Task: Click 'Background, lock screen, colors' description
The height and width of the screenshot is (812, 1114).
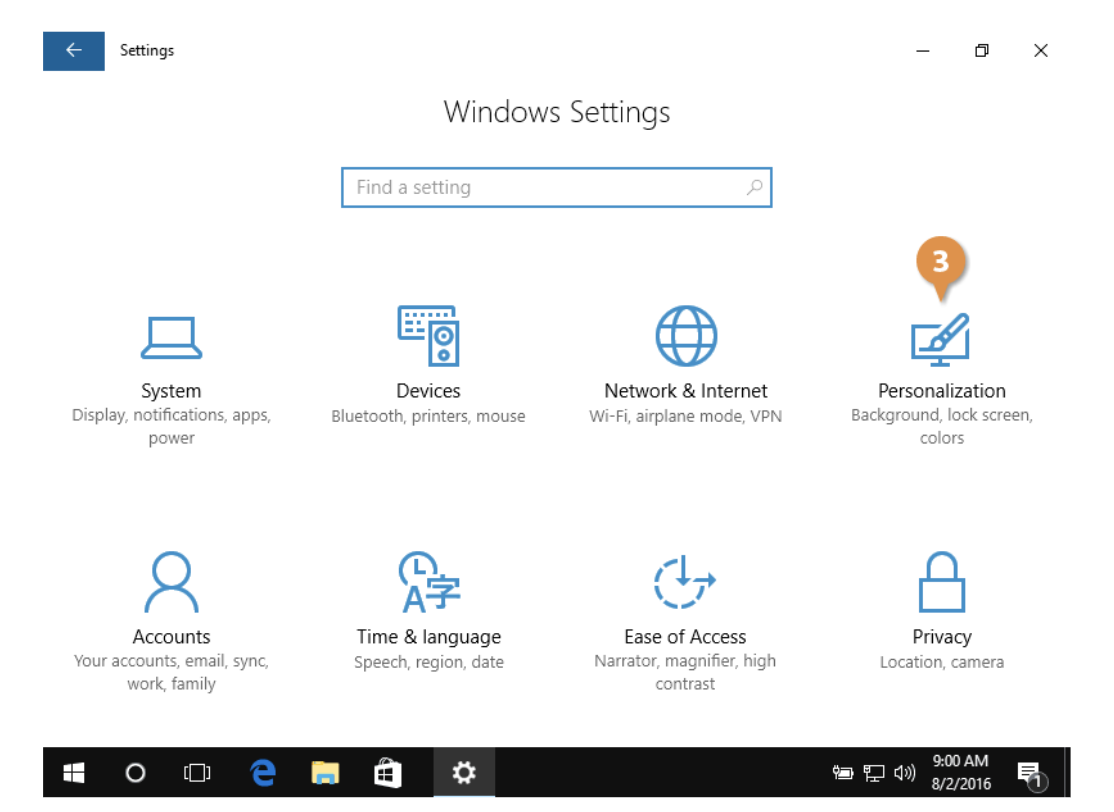Action: (x=942, y=426)
